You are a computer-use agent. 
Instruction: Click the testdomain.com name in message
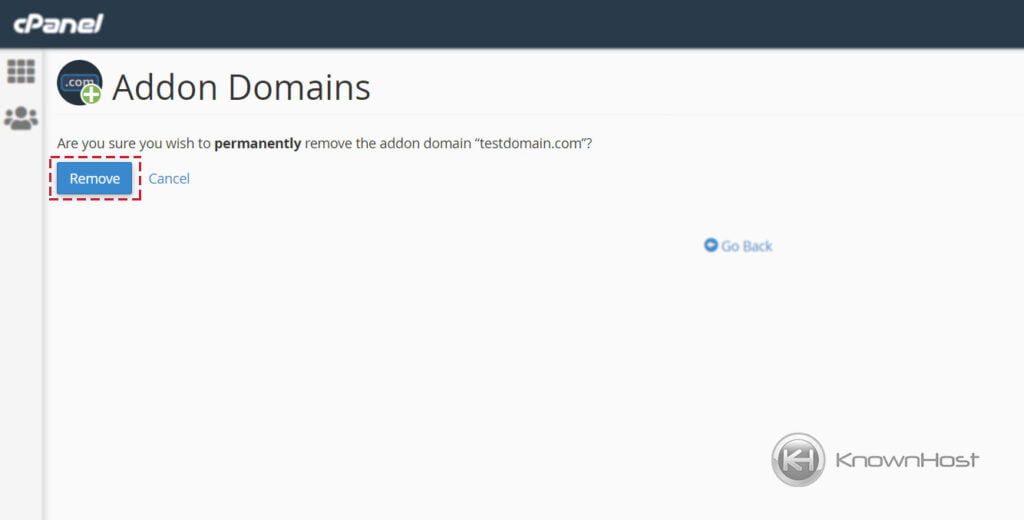pyautogui.click(x=530, y=143)
